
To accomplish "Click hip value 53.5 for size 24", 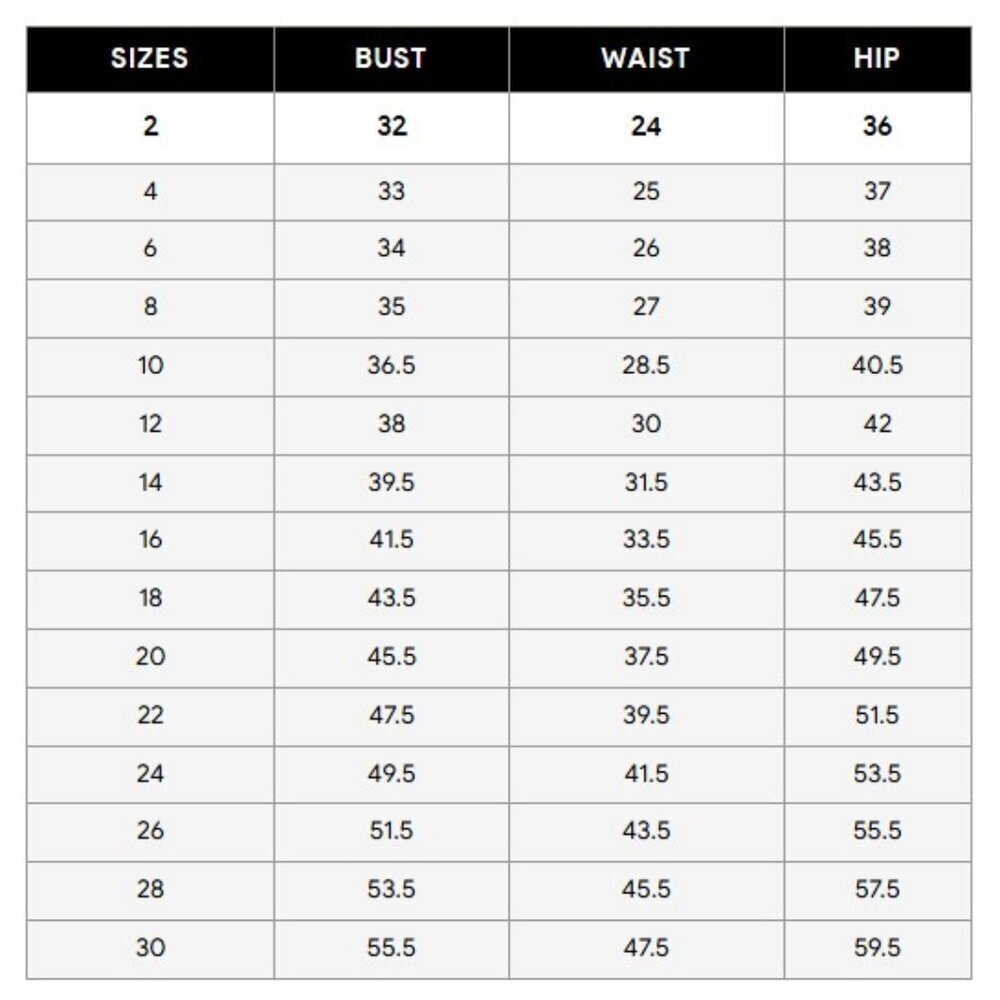I will (878, 774).
